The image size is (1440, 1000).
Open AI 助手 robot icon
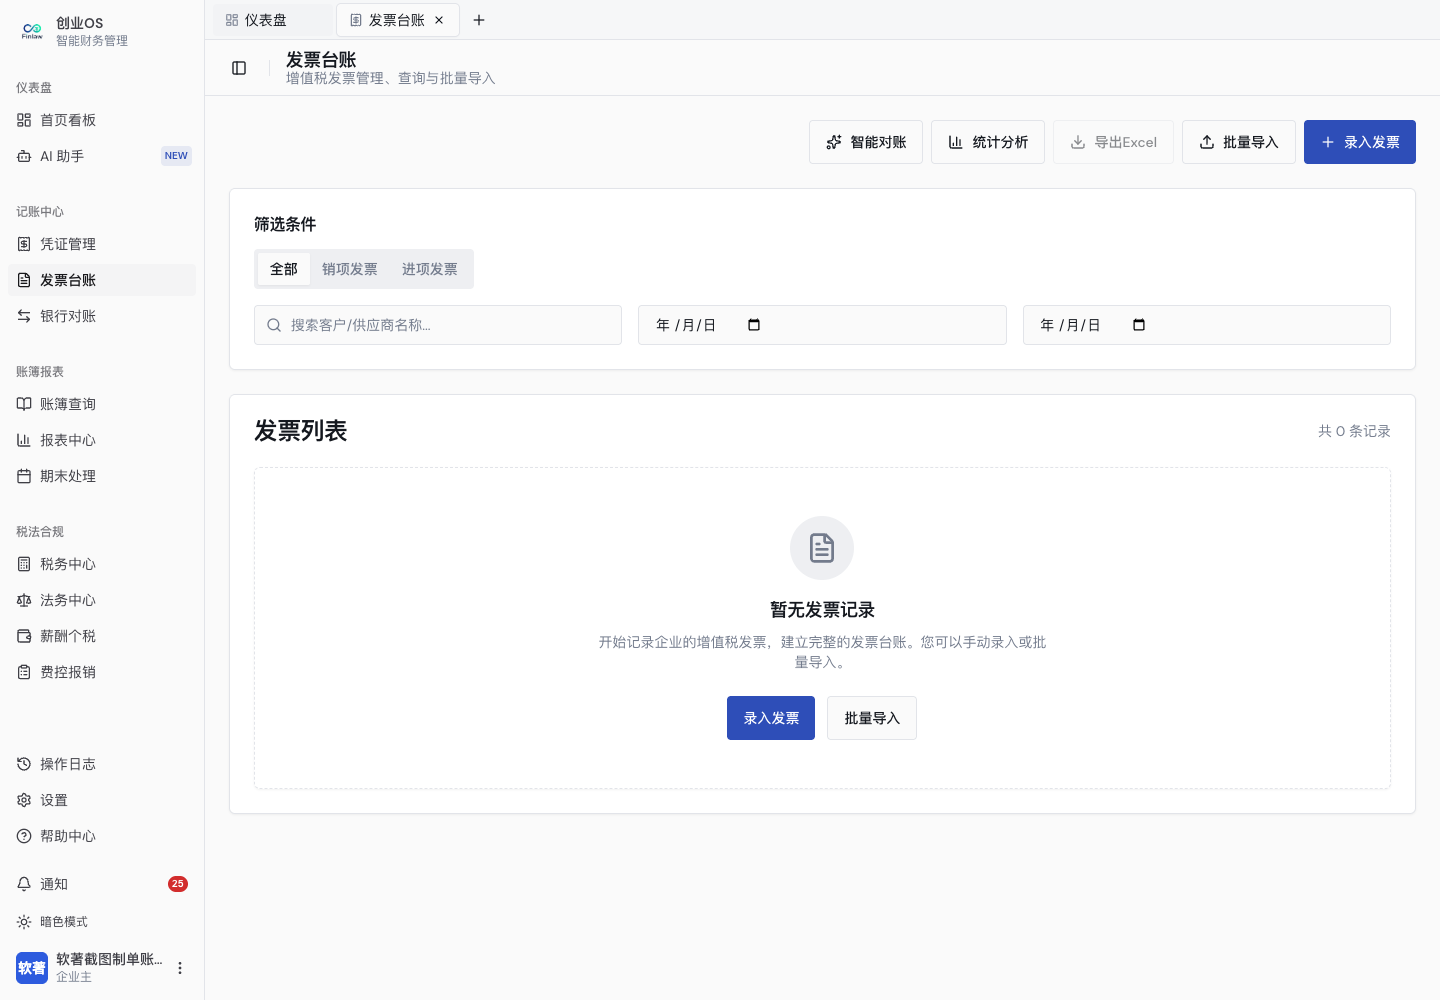[x=24, y=156]
